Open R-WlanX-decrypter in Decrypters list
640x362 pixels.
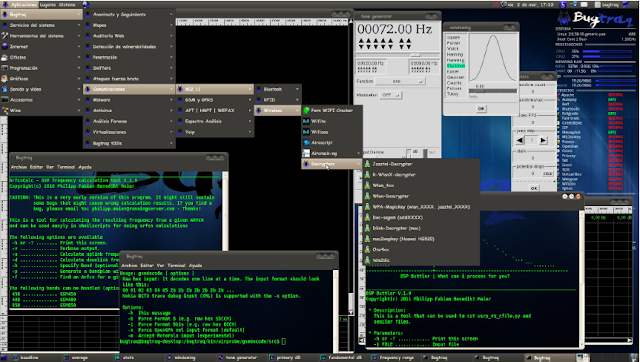tap(420, 175)
